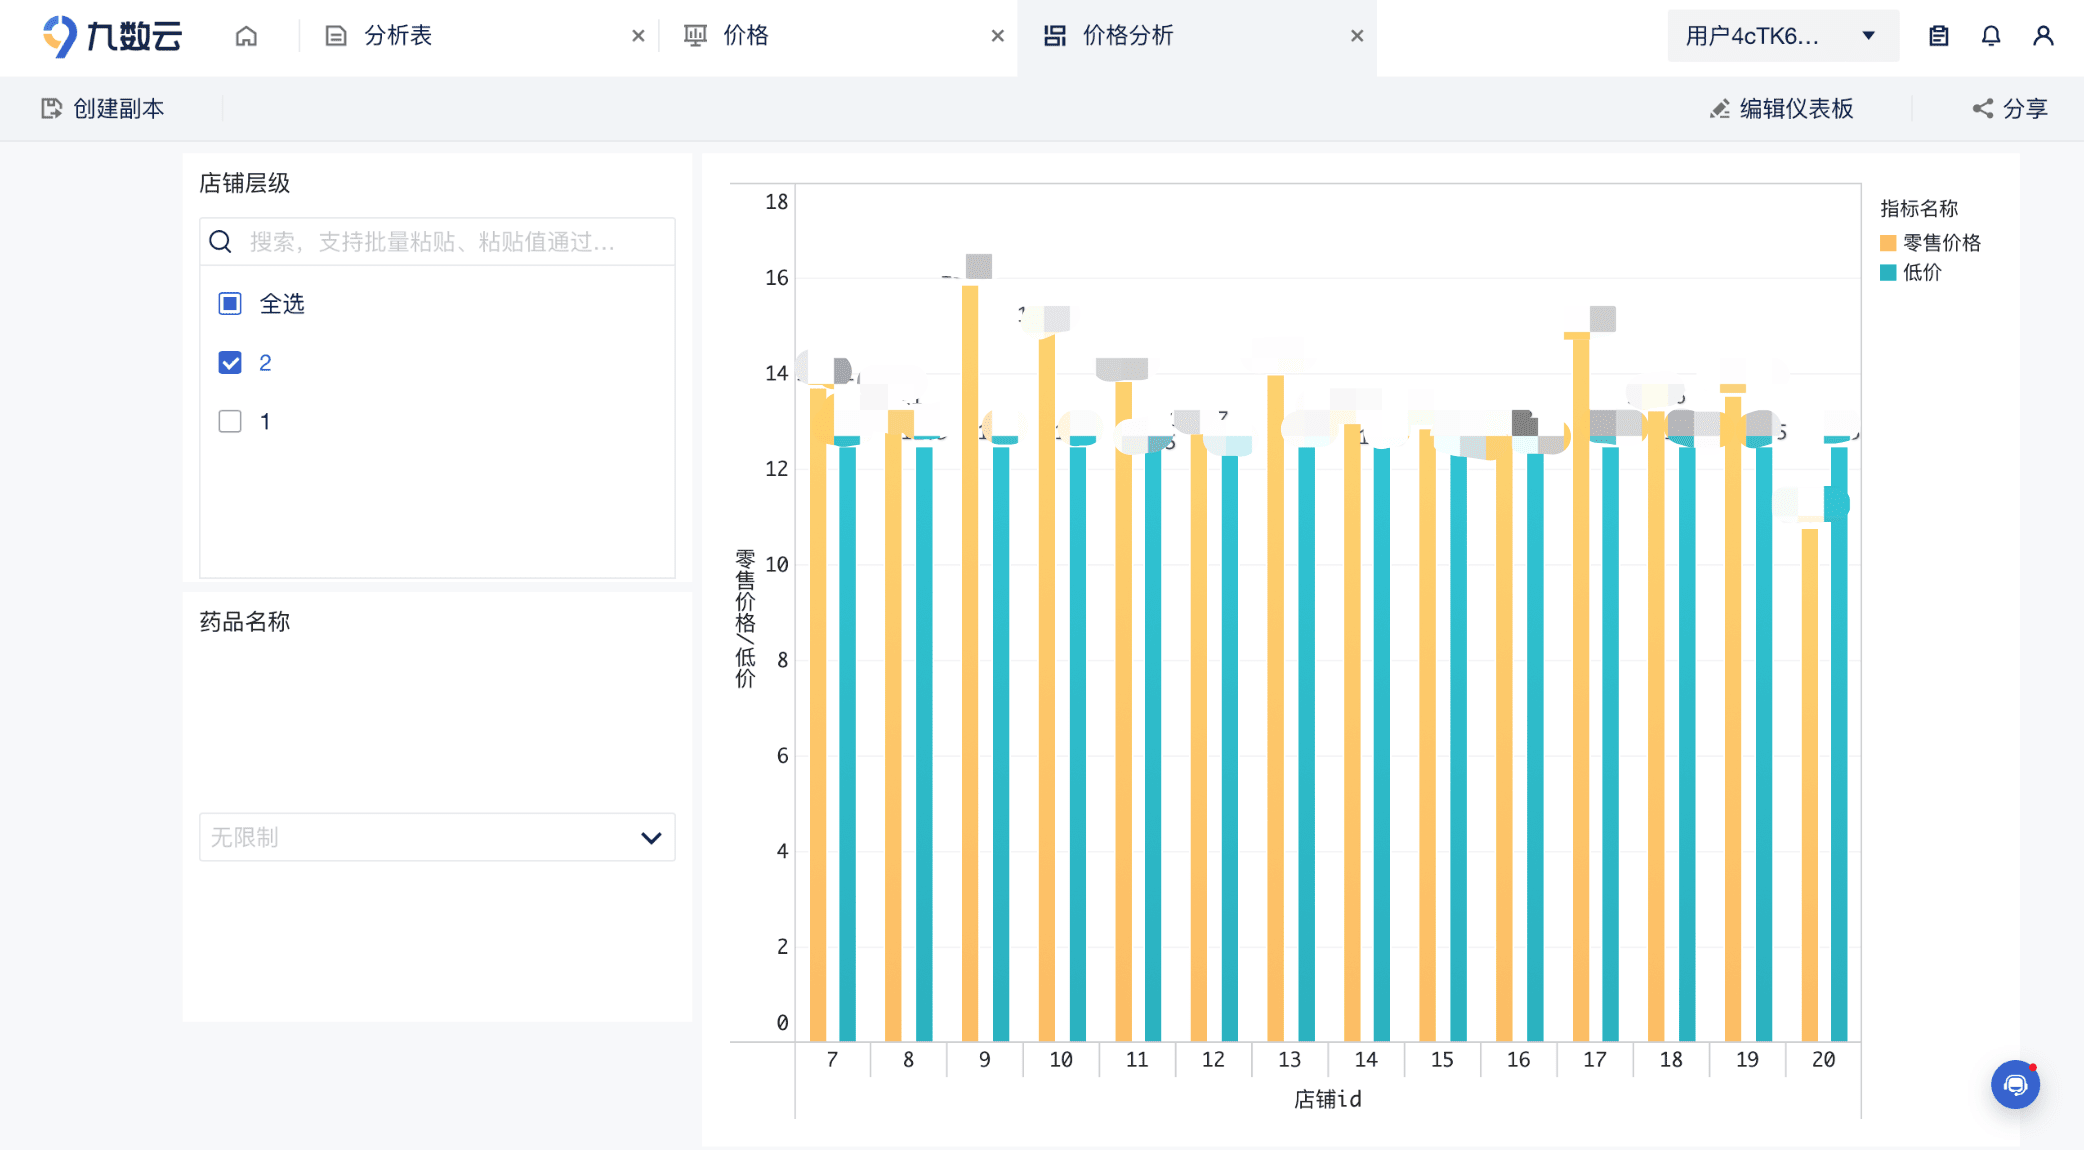Open the user profile icon
Image resolution: width=2084 pixels, height=1150 pixels.
click(2043, 36)
